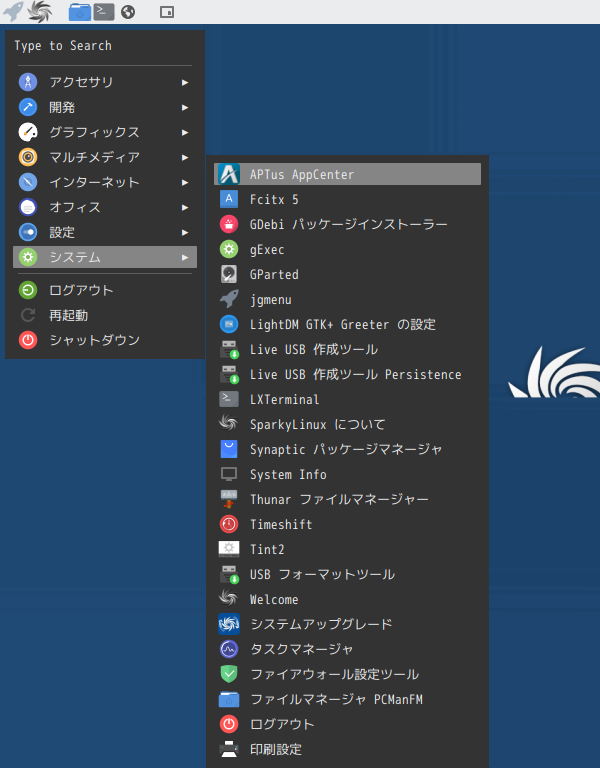Viewport: 600px width, 768px height.
Task: Open ファイアウォール設定ツール
Action: coord(347,673)
